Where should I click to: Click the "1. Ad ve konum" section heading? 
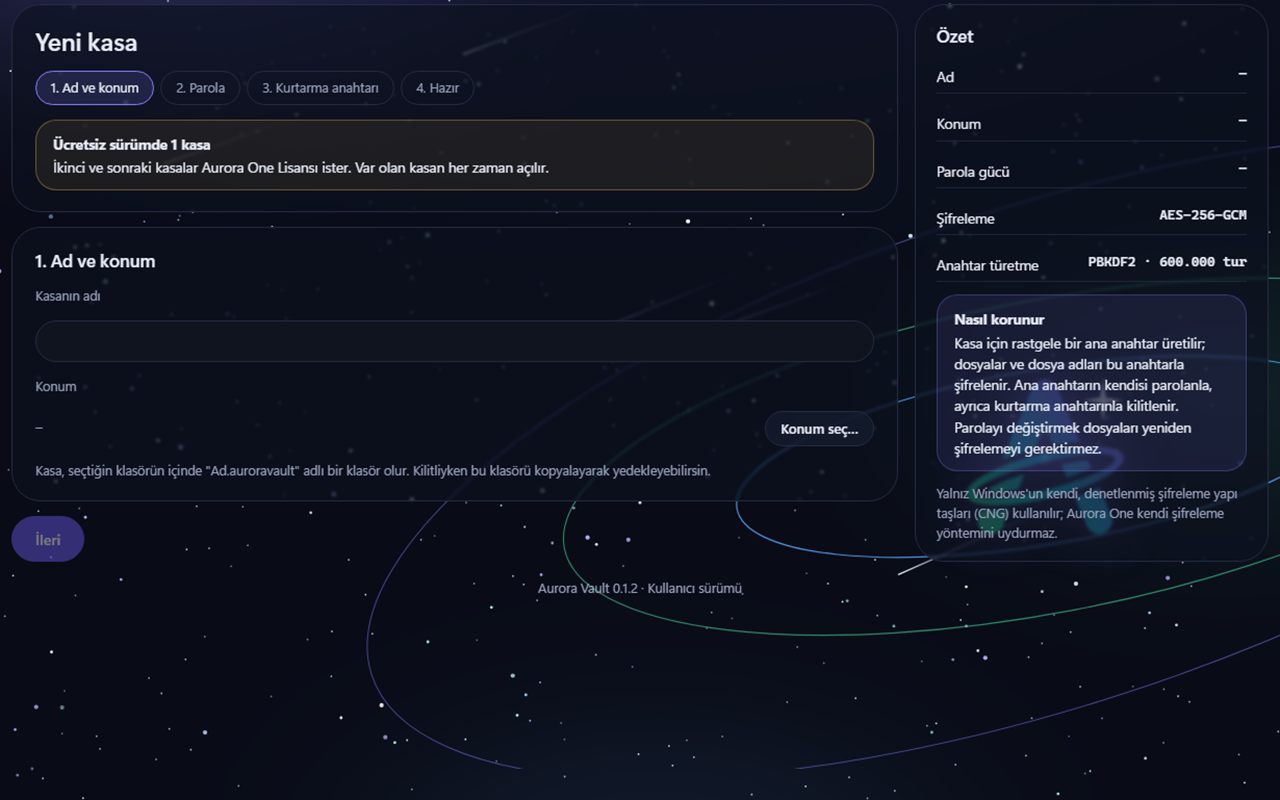tap(95, 261)
